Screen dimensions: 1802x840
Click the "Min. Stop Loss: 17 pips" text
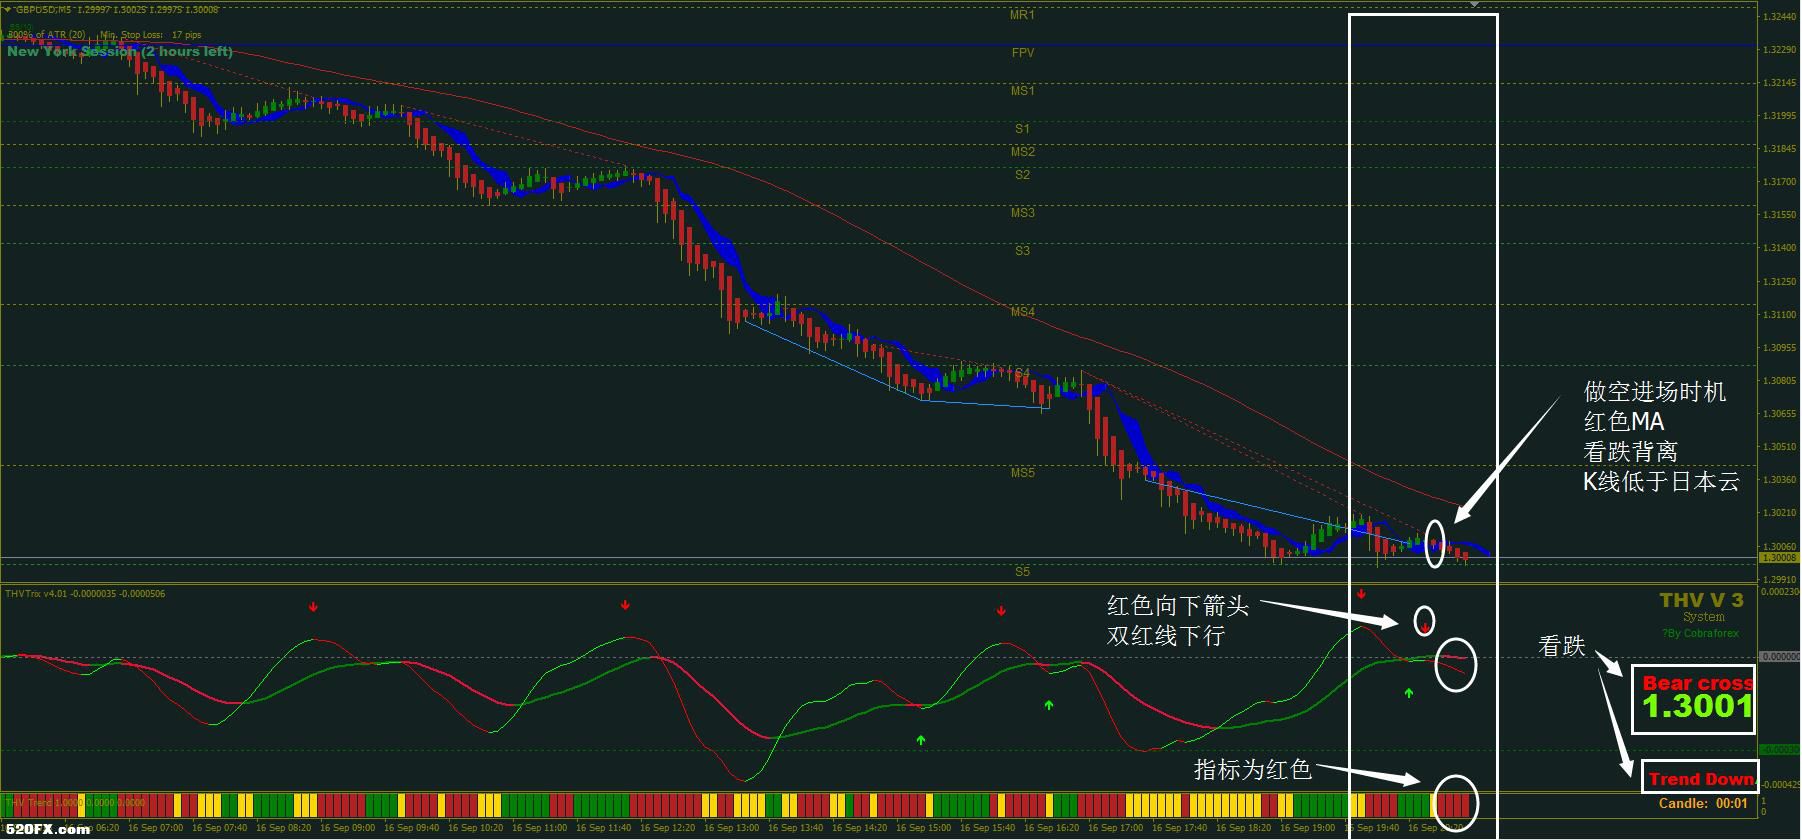point(151,35)
